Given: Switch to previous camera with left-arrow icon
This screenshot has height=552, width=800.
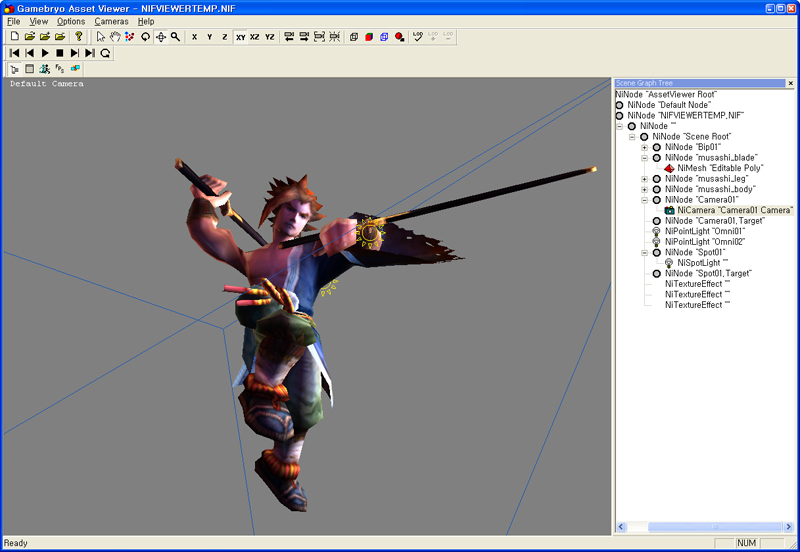Looking at the screenshot, I should tap(289, 37).
